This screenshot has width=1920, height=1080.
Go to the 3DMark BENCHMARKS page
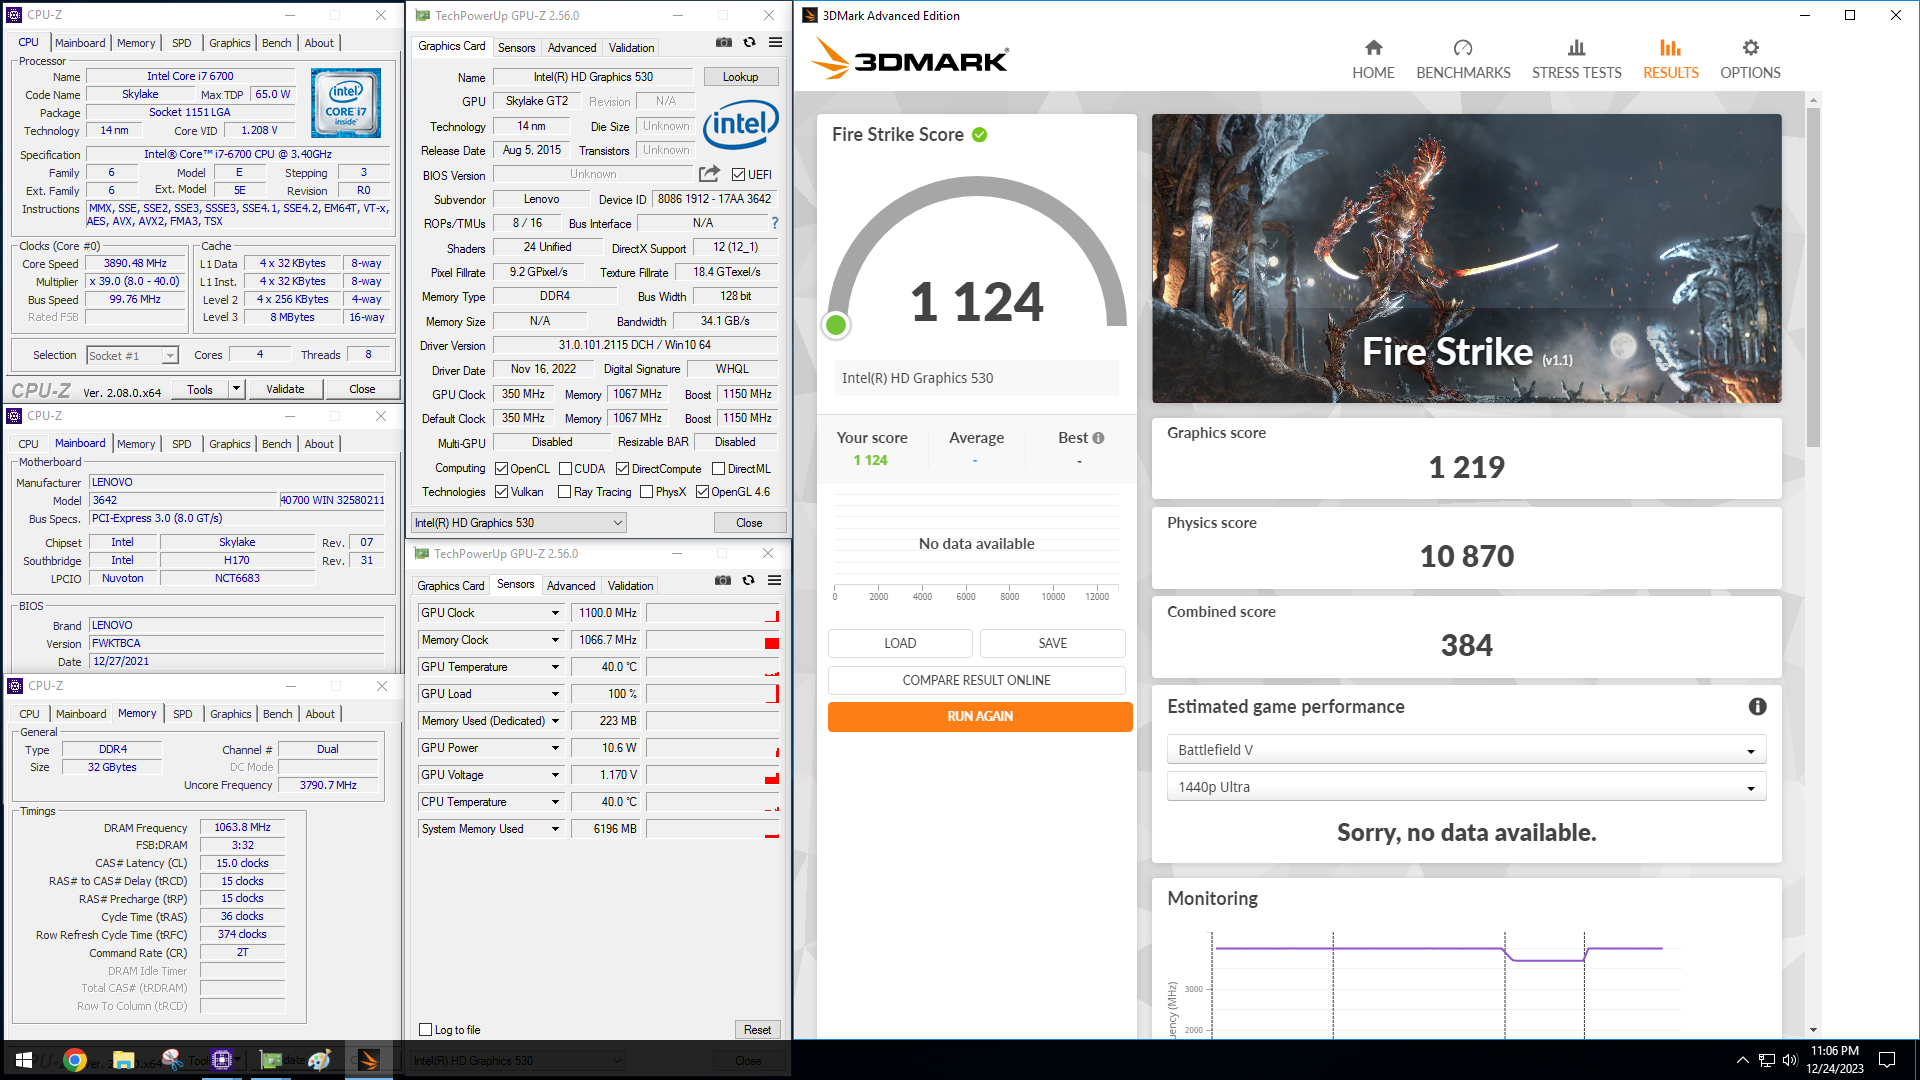(1463, 60)
